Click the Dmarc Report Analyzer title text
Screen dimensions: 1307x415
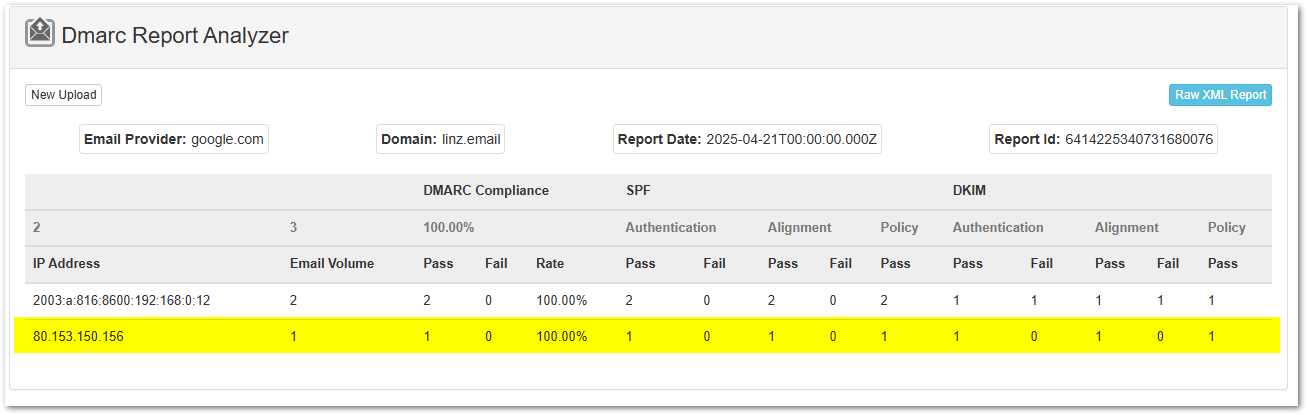point(175,36)
